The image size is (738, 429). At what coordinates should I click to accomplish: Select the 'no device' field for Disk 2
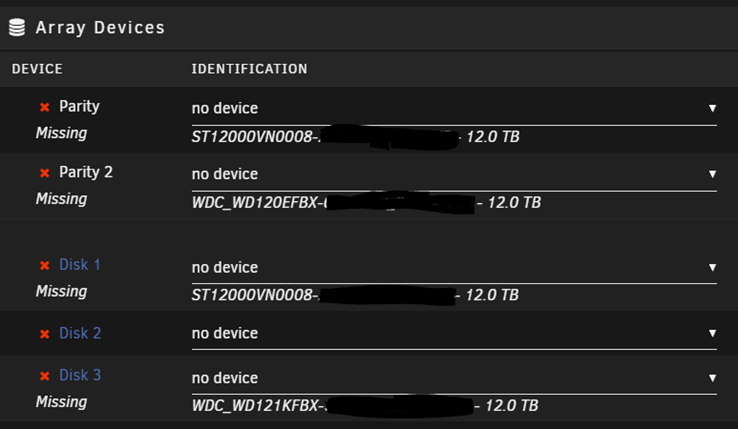pyautogui.click(x=454, y=334)
